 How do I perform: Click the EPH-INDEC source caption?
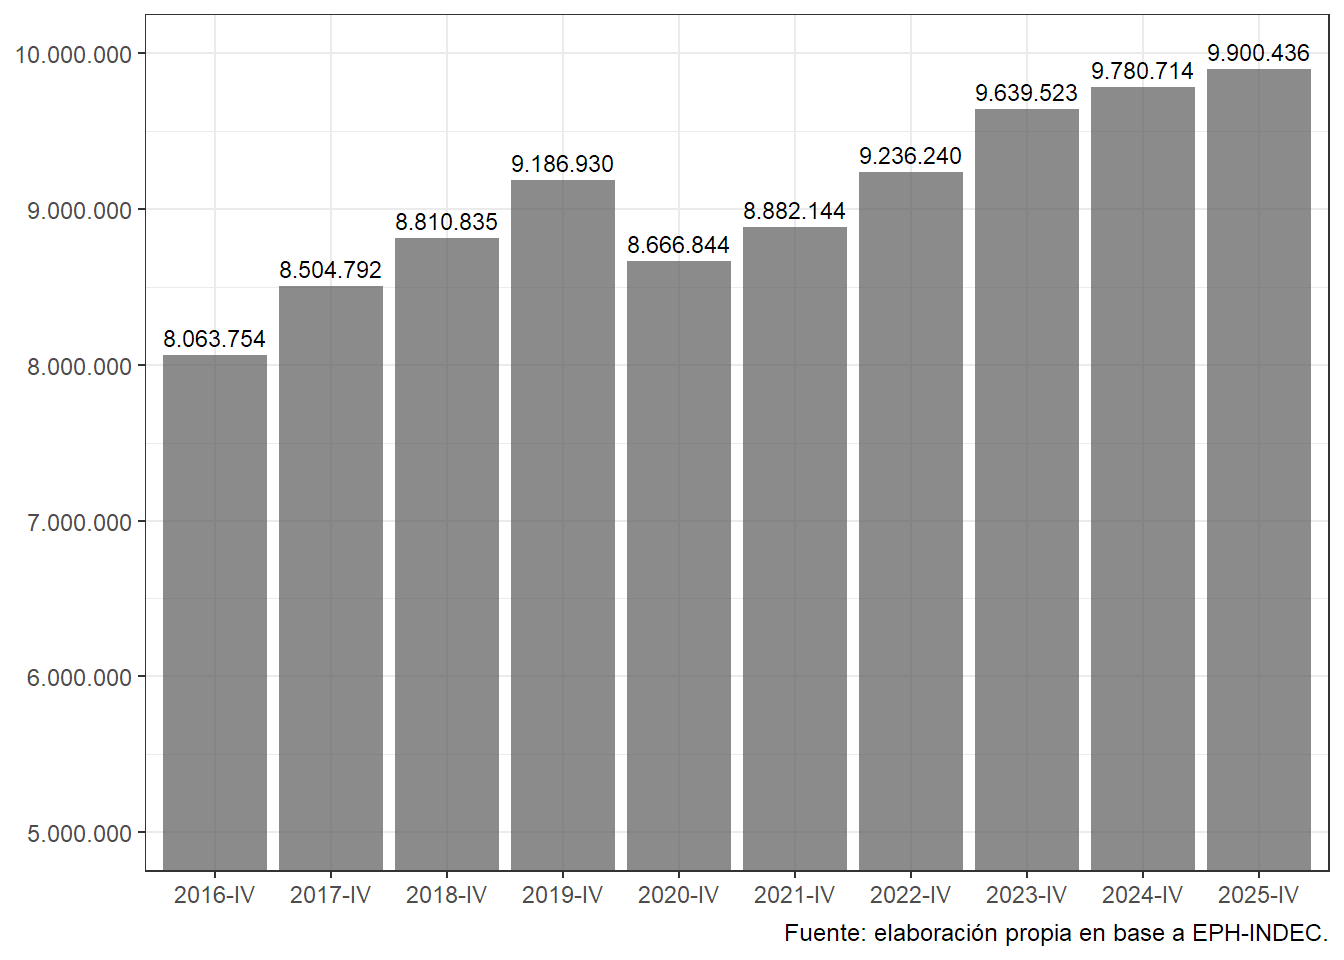[1056, 934]
